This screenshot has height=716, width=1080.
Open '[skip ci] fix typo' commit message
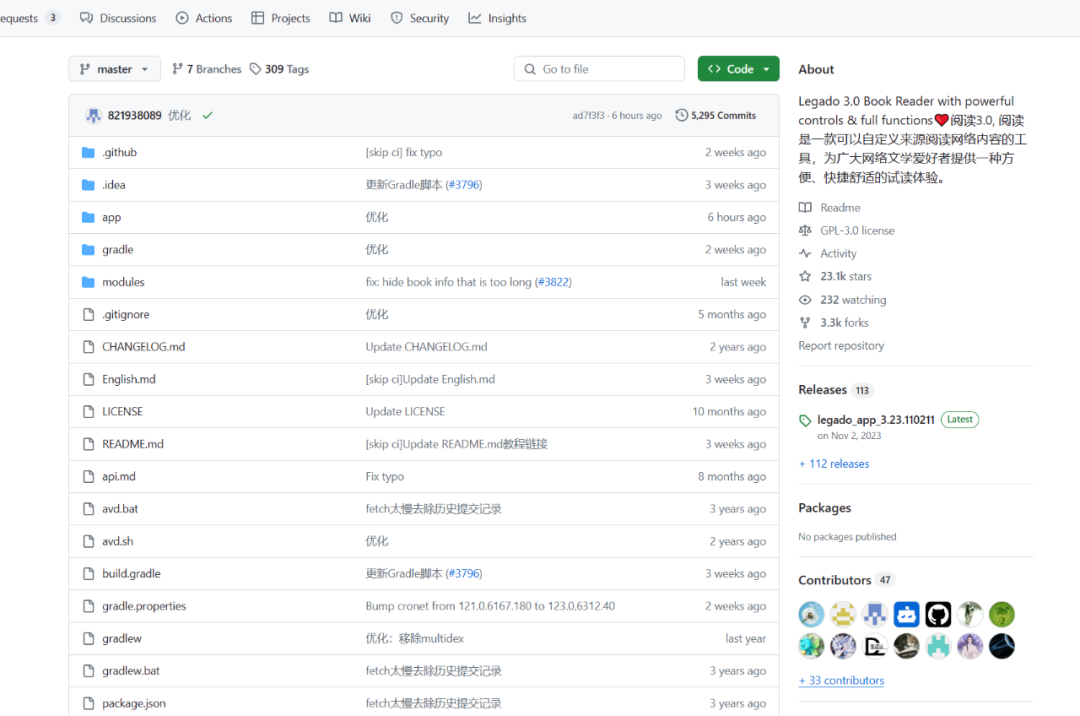pyautogui.click(x=404, y=152)
